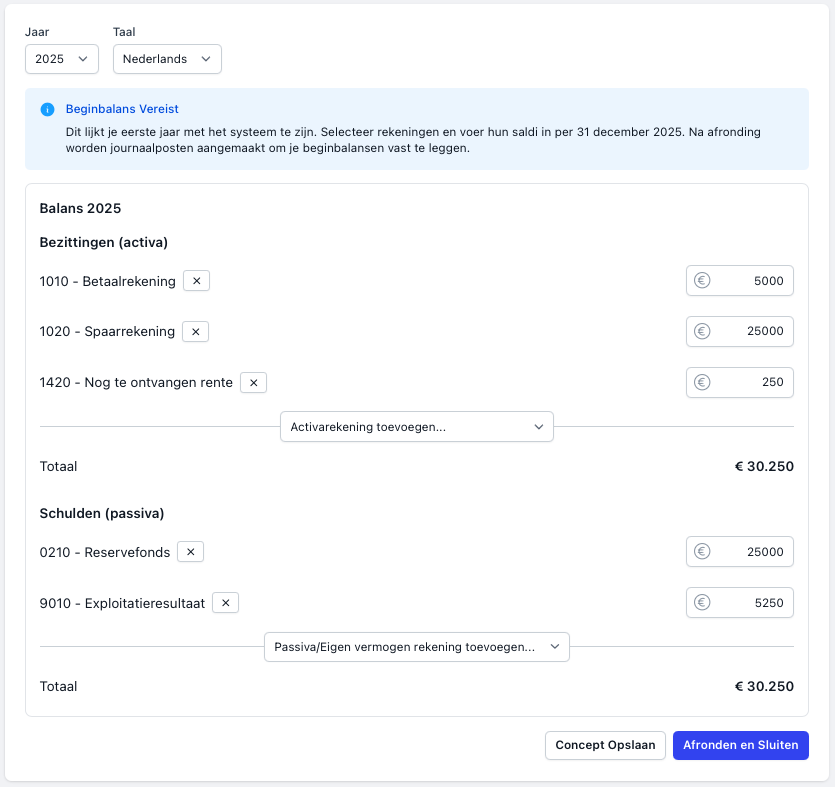
Task: Expand the Activarekening toevoegen dropdown
Action: (x=416, y=427)
